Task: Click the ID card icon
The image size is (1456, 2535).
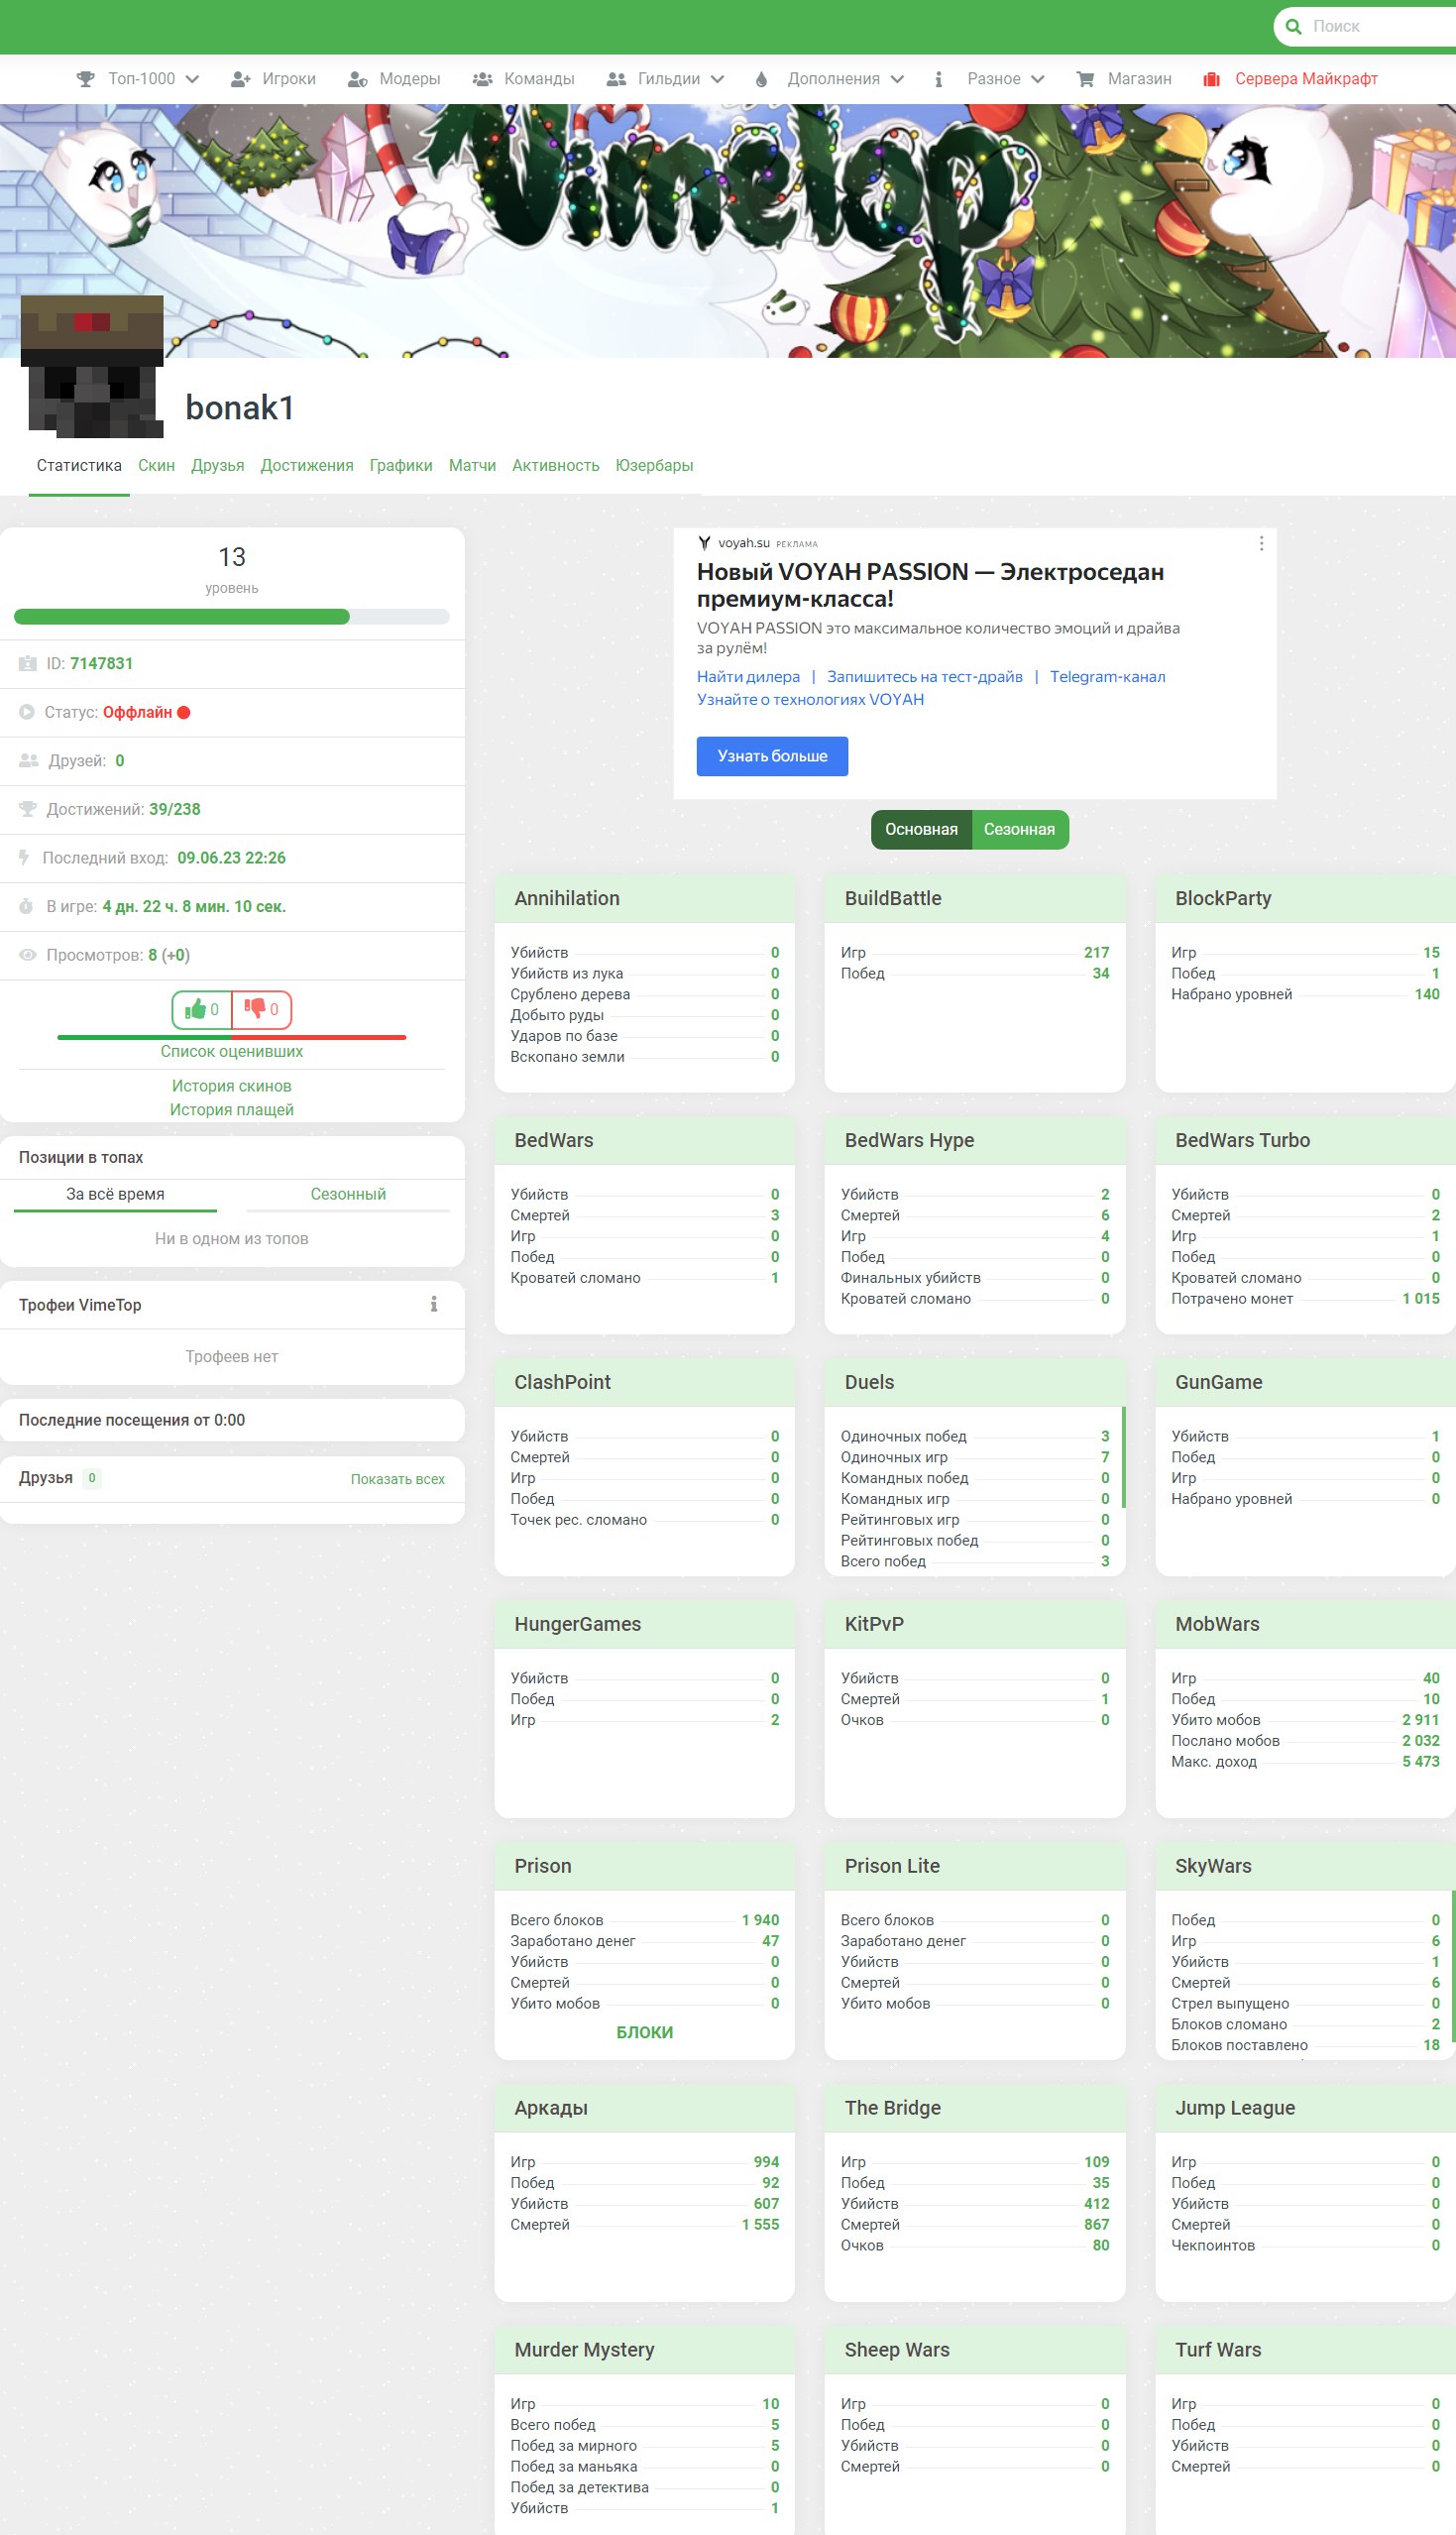Action: pos(27,664)
